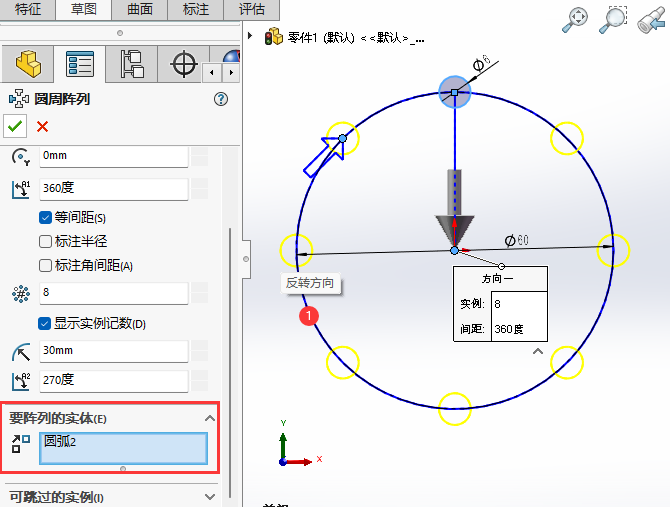Click the reverse direction arrow handle
This screenshot has width=670, height=507.
coord(324,156)
